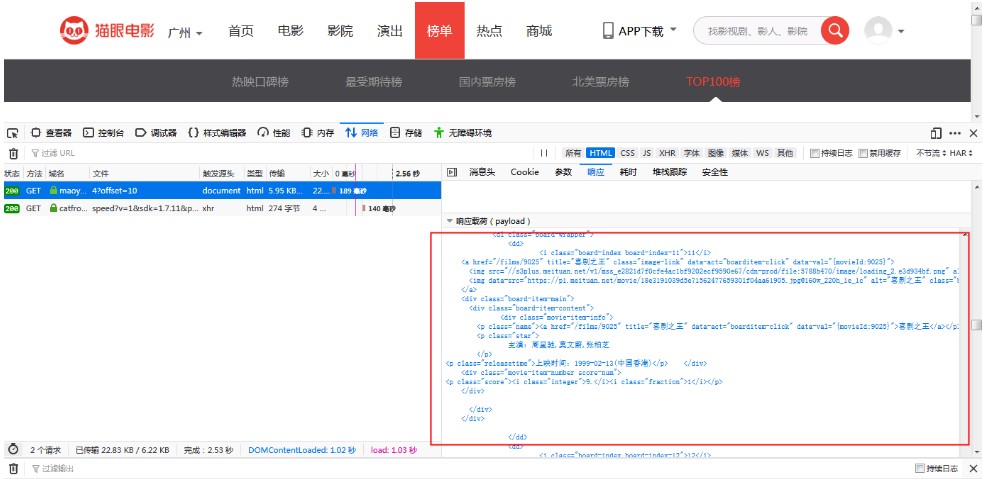Open the 电影 movies page

point(290,31)
